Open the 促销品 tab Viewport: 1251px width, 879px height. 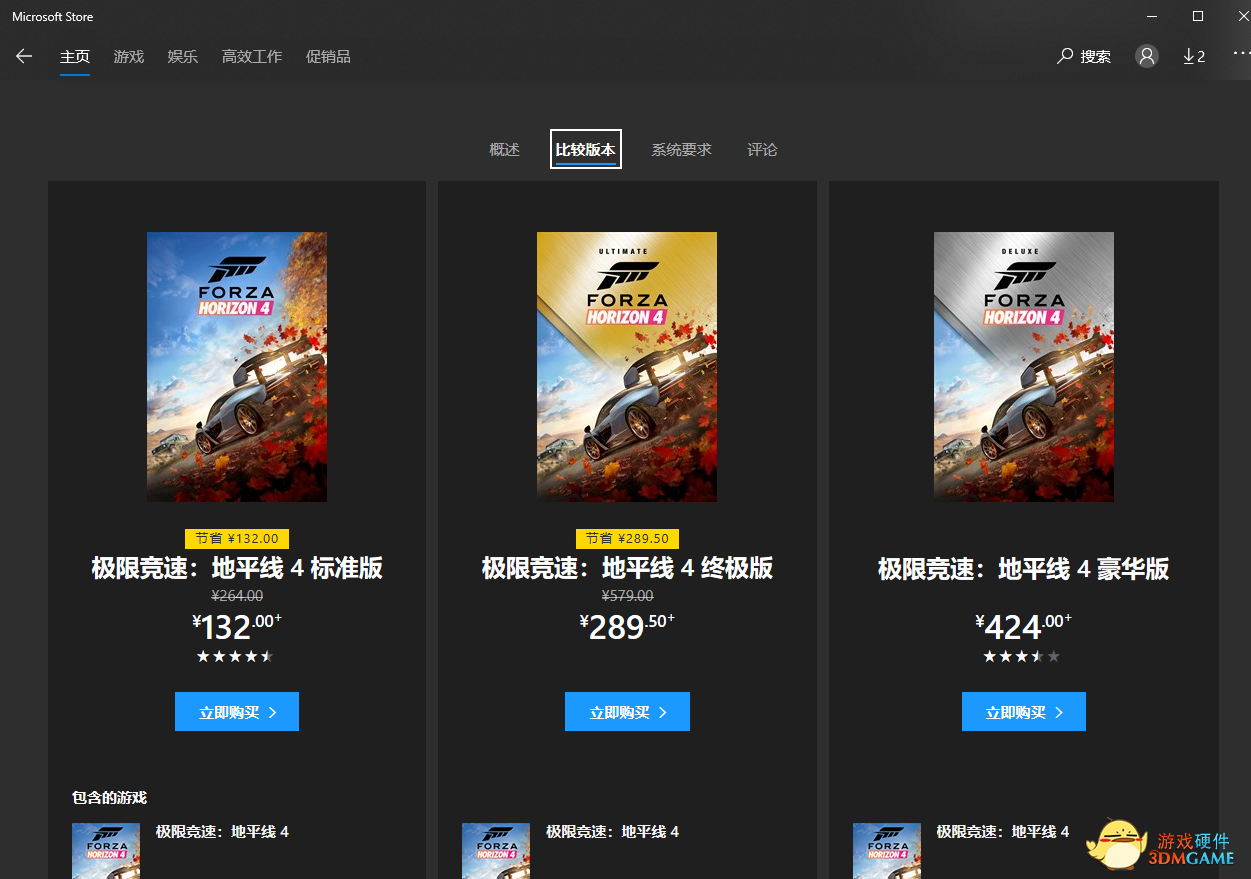[328, 57]
